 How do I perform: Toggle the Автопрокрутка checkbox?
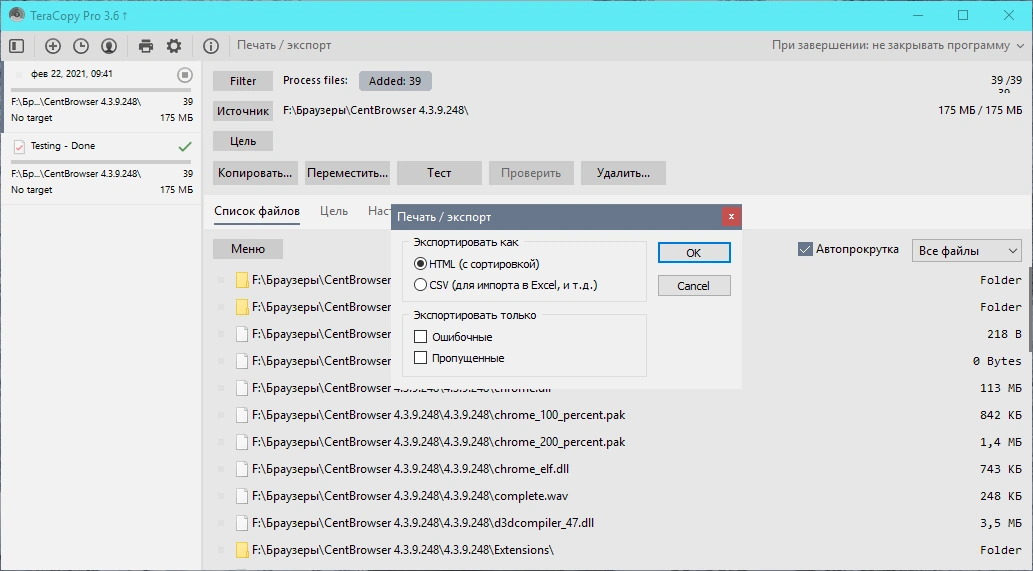tap(804, 249)
